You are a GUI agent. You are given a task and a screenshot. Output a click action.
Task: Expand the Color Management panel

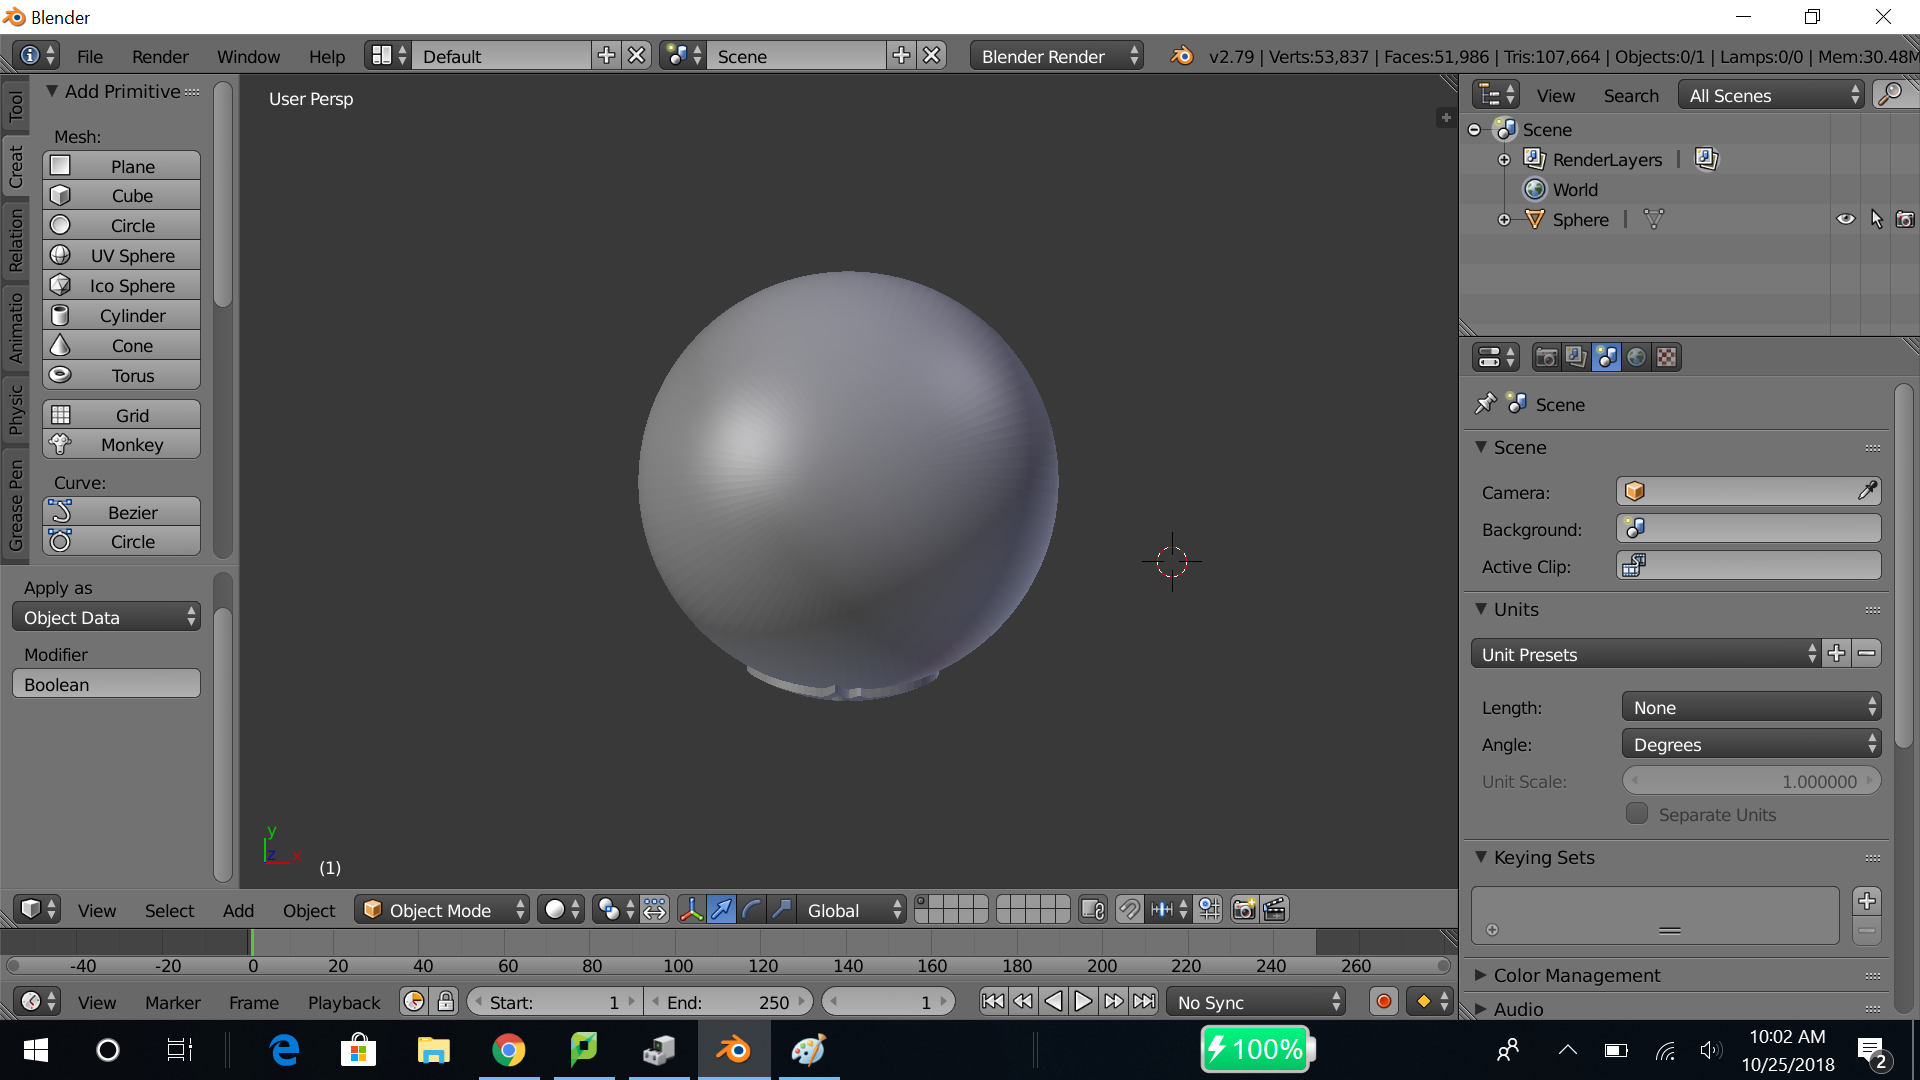(x=1576, y=975)
